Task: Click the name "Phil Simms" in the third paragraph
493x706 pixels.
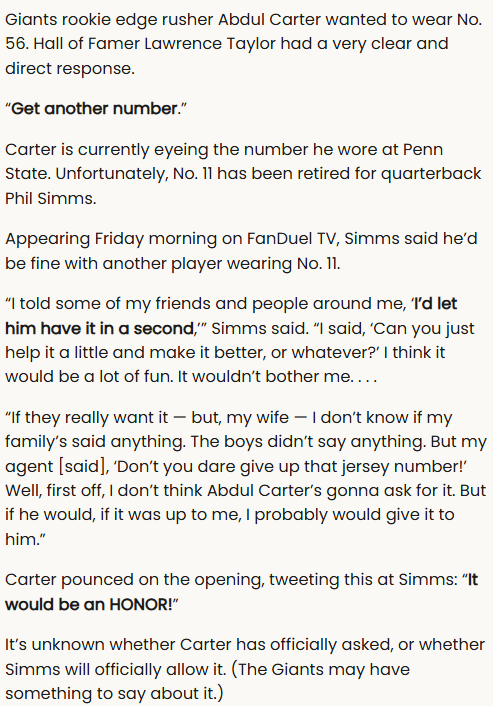Action: tap(50, 198)
